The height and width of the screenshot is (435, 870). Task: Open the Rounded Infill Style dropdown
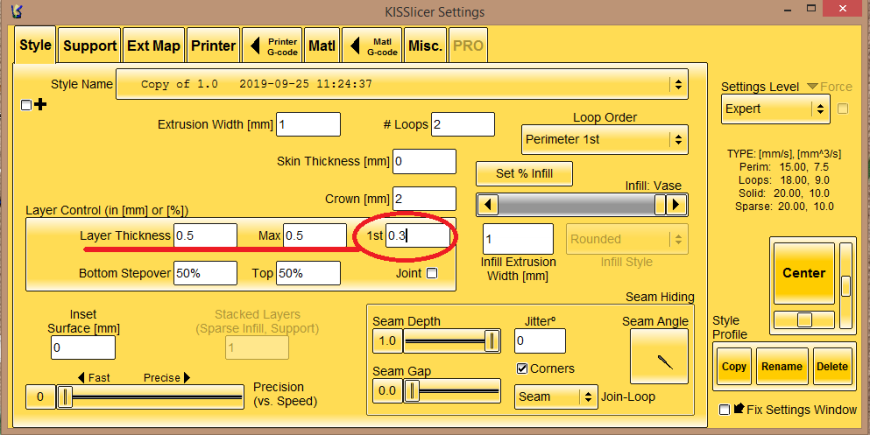point(627,239)
